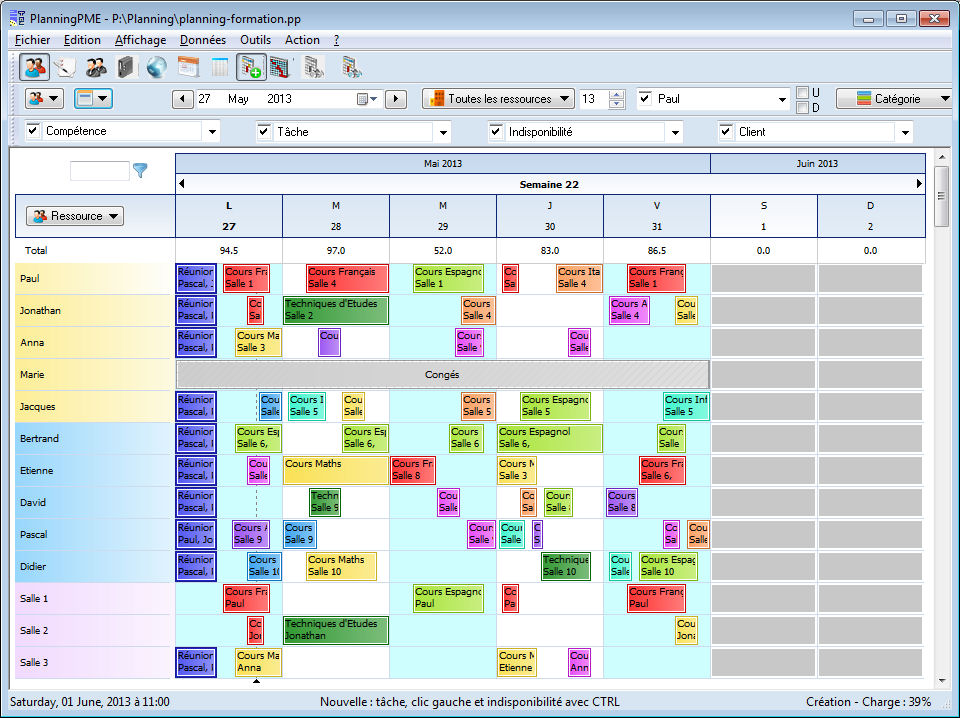Open the Données menu
The width and height of the screenshot is (960, 718).
[203, 40]
